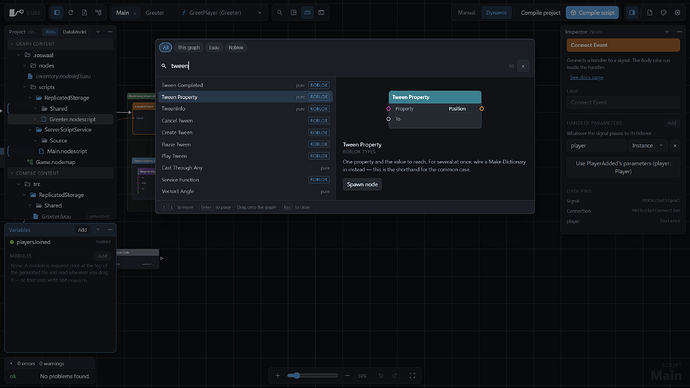Collapse the .roswaal folder
Viewport: 690px width, 388px height.
(18, 55)
